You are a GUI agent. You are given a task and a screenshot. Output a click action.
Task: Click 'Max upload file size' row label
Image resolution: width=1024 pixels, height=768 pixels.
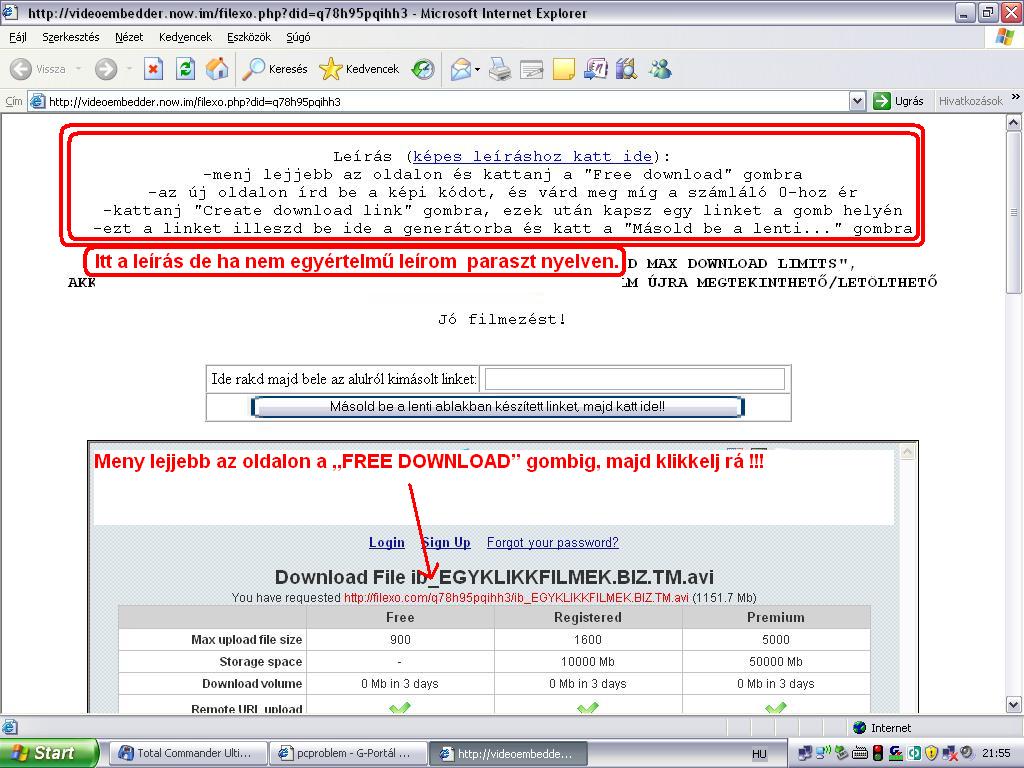pyautogui.click(x=246, y=639)
